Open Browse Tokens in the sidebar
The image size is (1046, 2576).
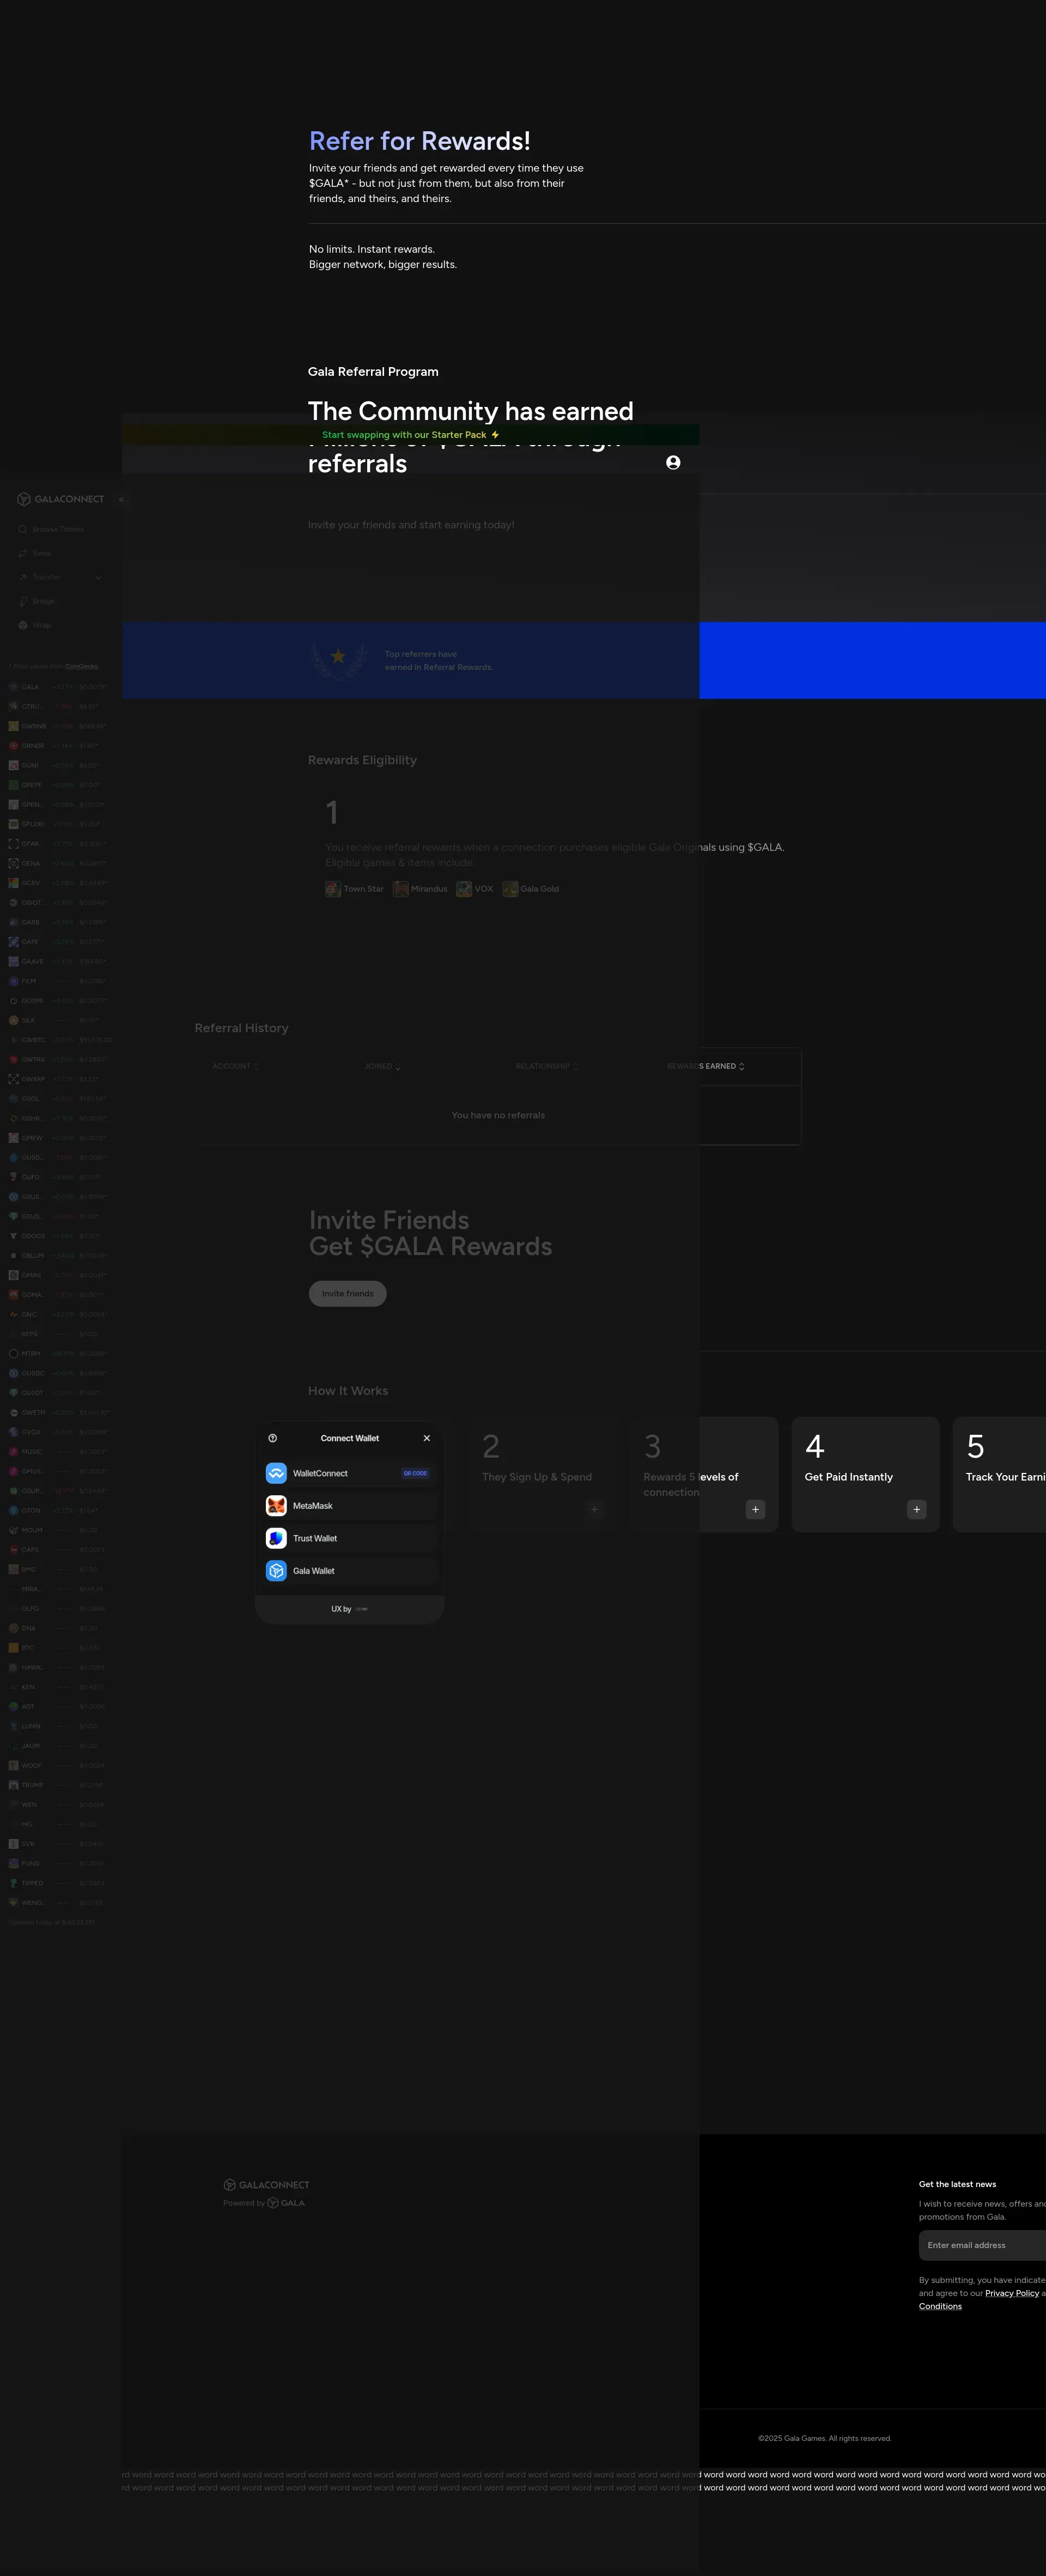(57, 529)
